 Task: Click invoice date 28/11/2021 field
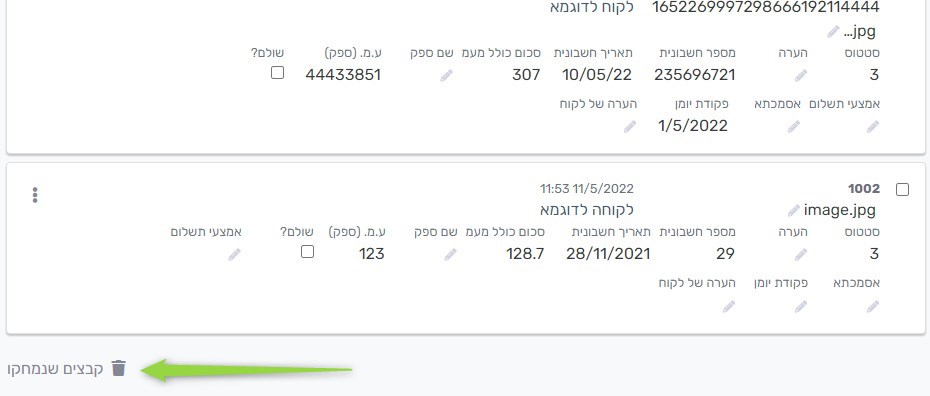tap(608, 254)
